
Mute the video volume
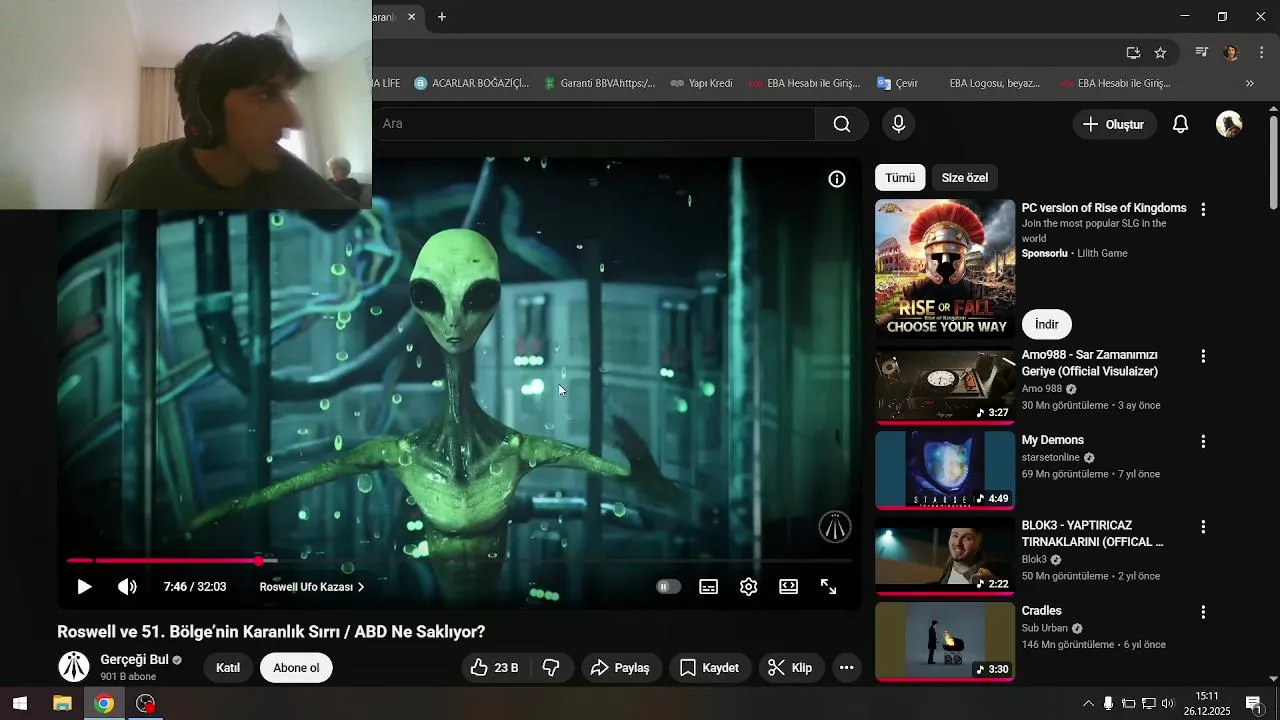(127, 587)
